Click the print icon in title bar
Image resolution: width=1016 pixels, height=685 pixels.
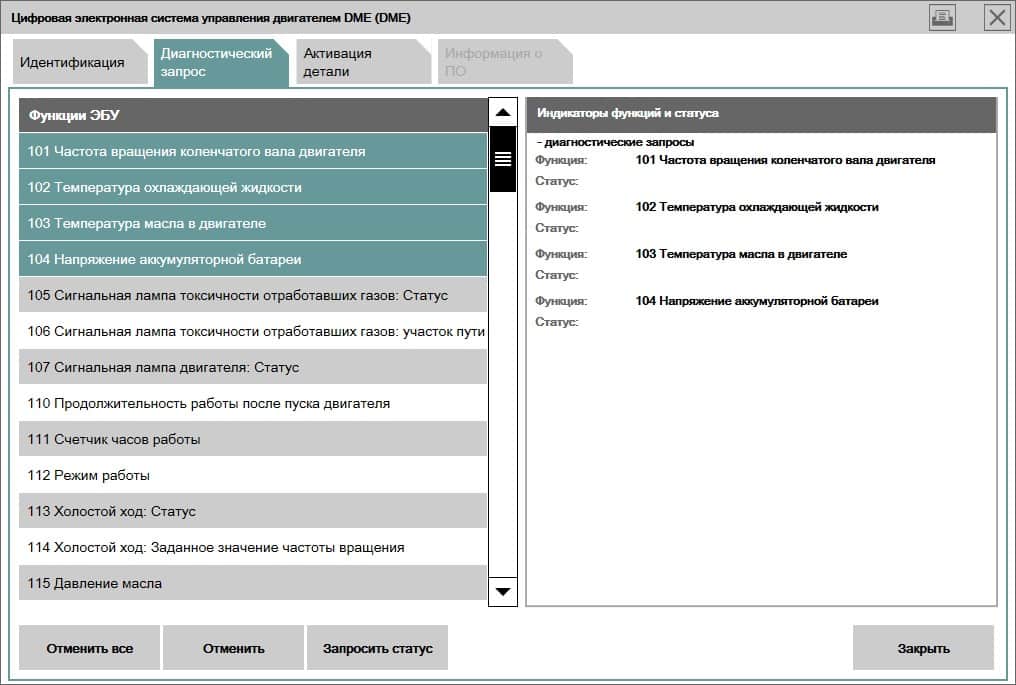(941, 17)
